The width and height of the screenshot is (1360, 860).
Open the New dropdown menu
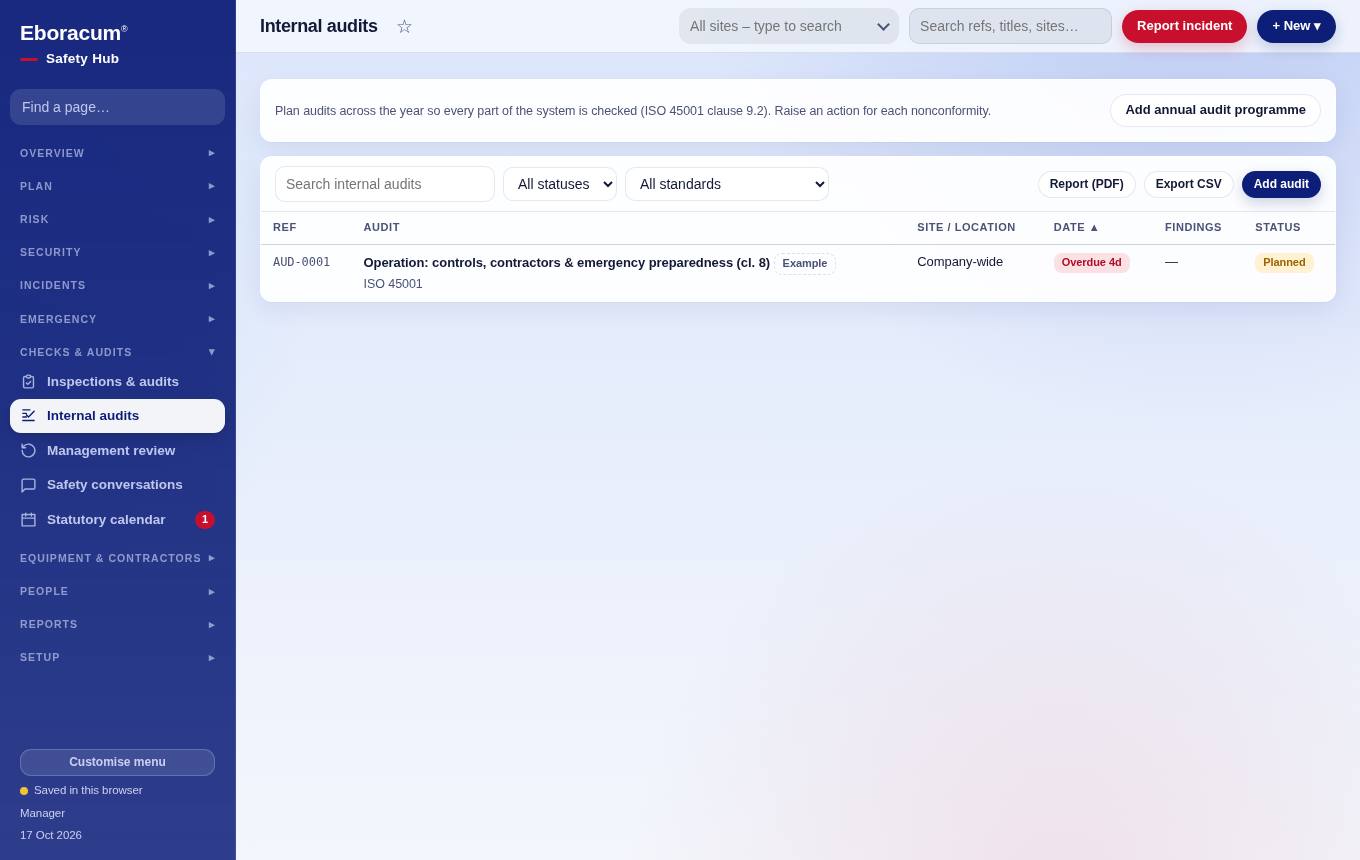(x=1296, y=26)
